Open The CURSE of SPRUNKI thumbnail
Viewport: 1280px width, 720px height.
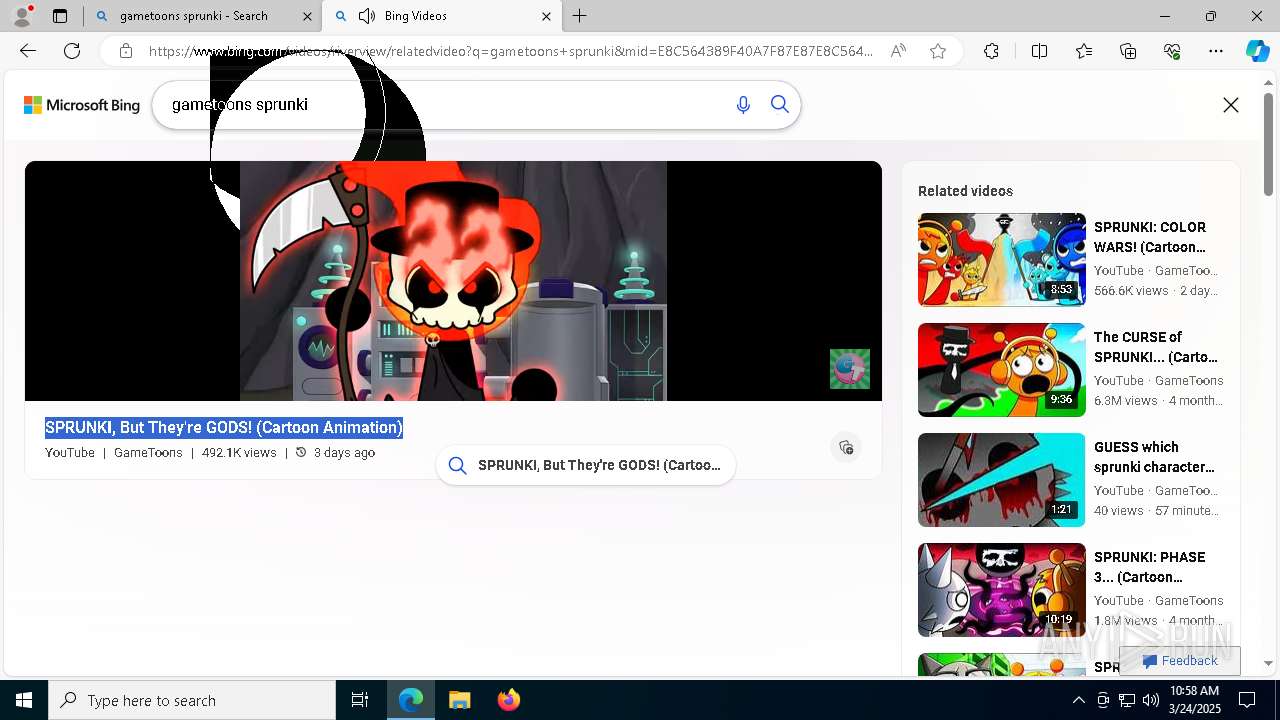pos(1002,370)
